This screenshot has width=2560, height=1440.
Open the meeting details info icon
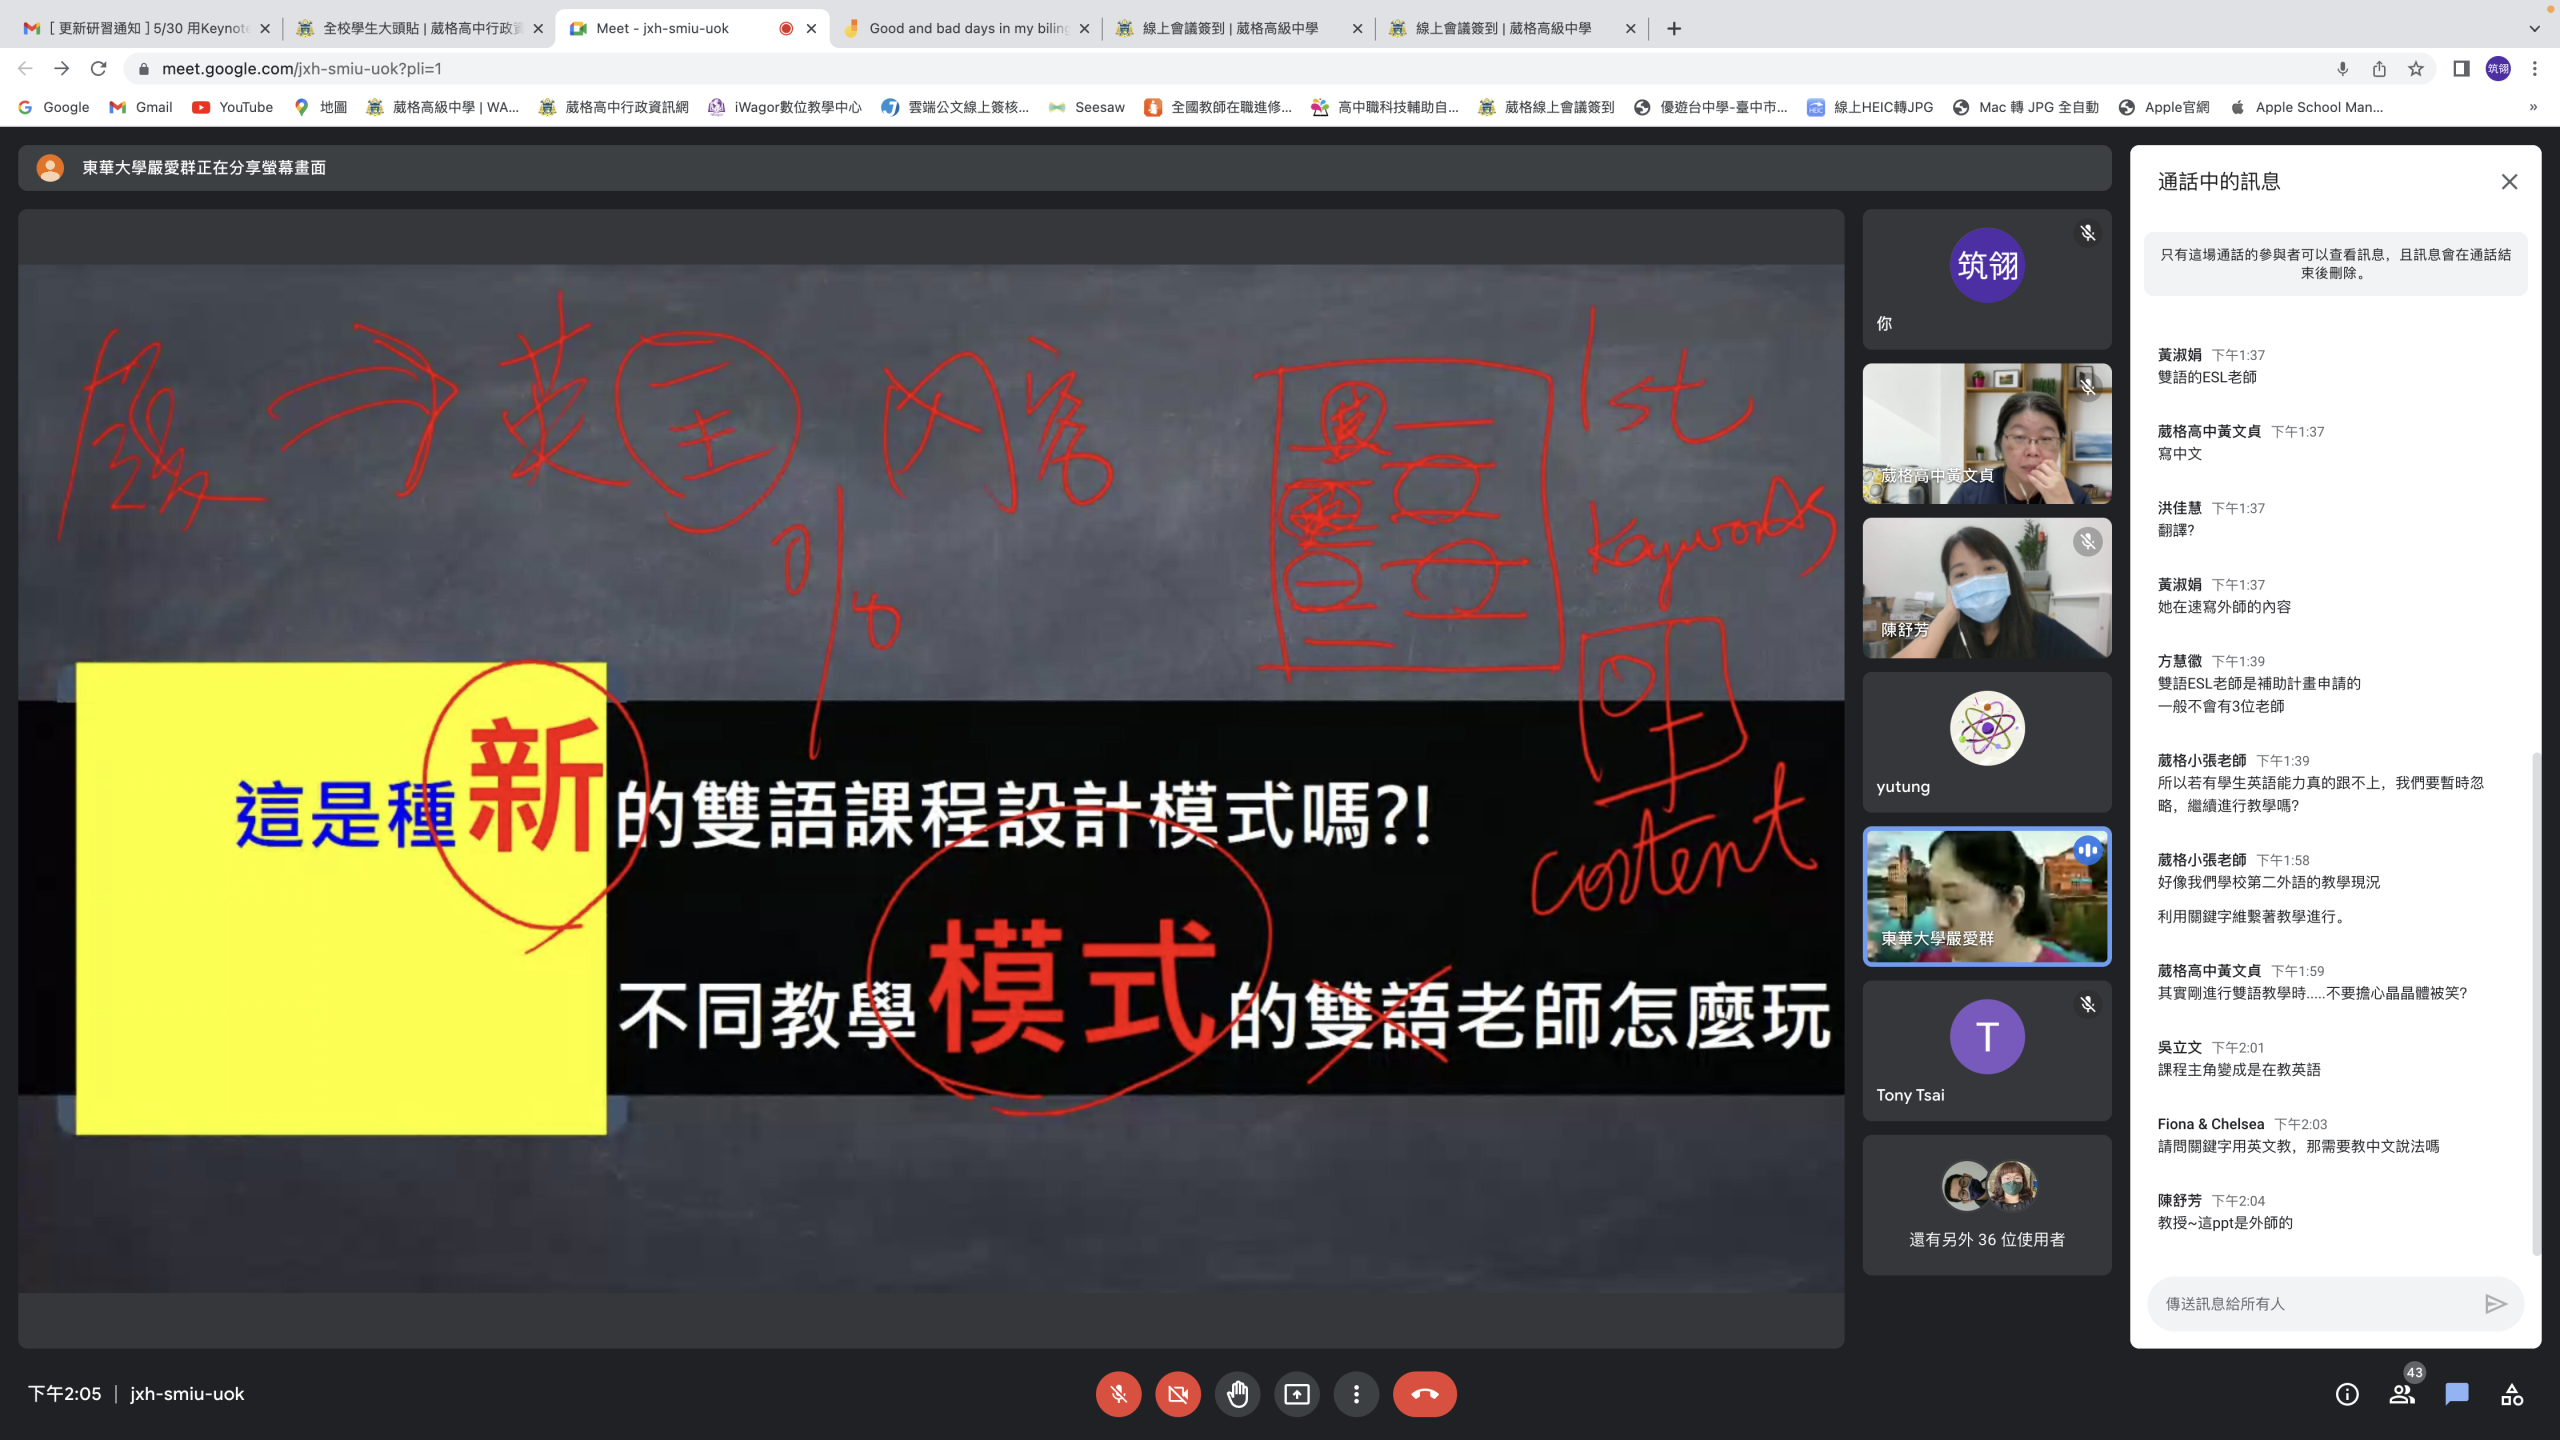(x=2347, y=1394)
